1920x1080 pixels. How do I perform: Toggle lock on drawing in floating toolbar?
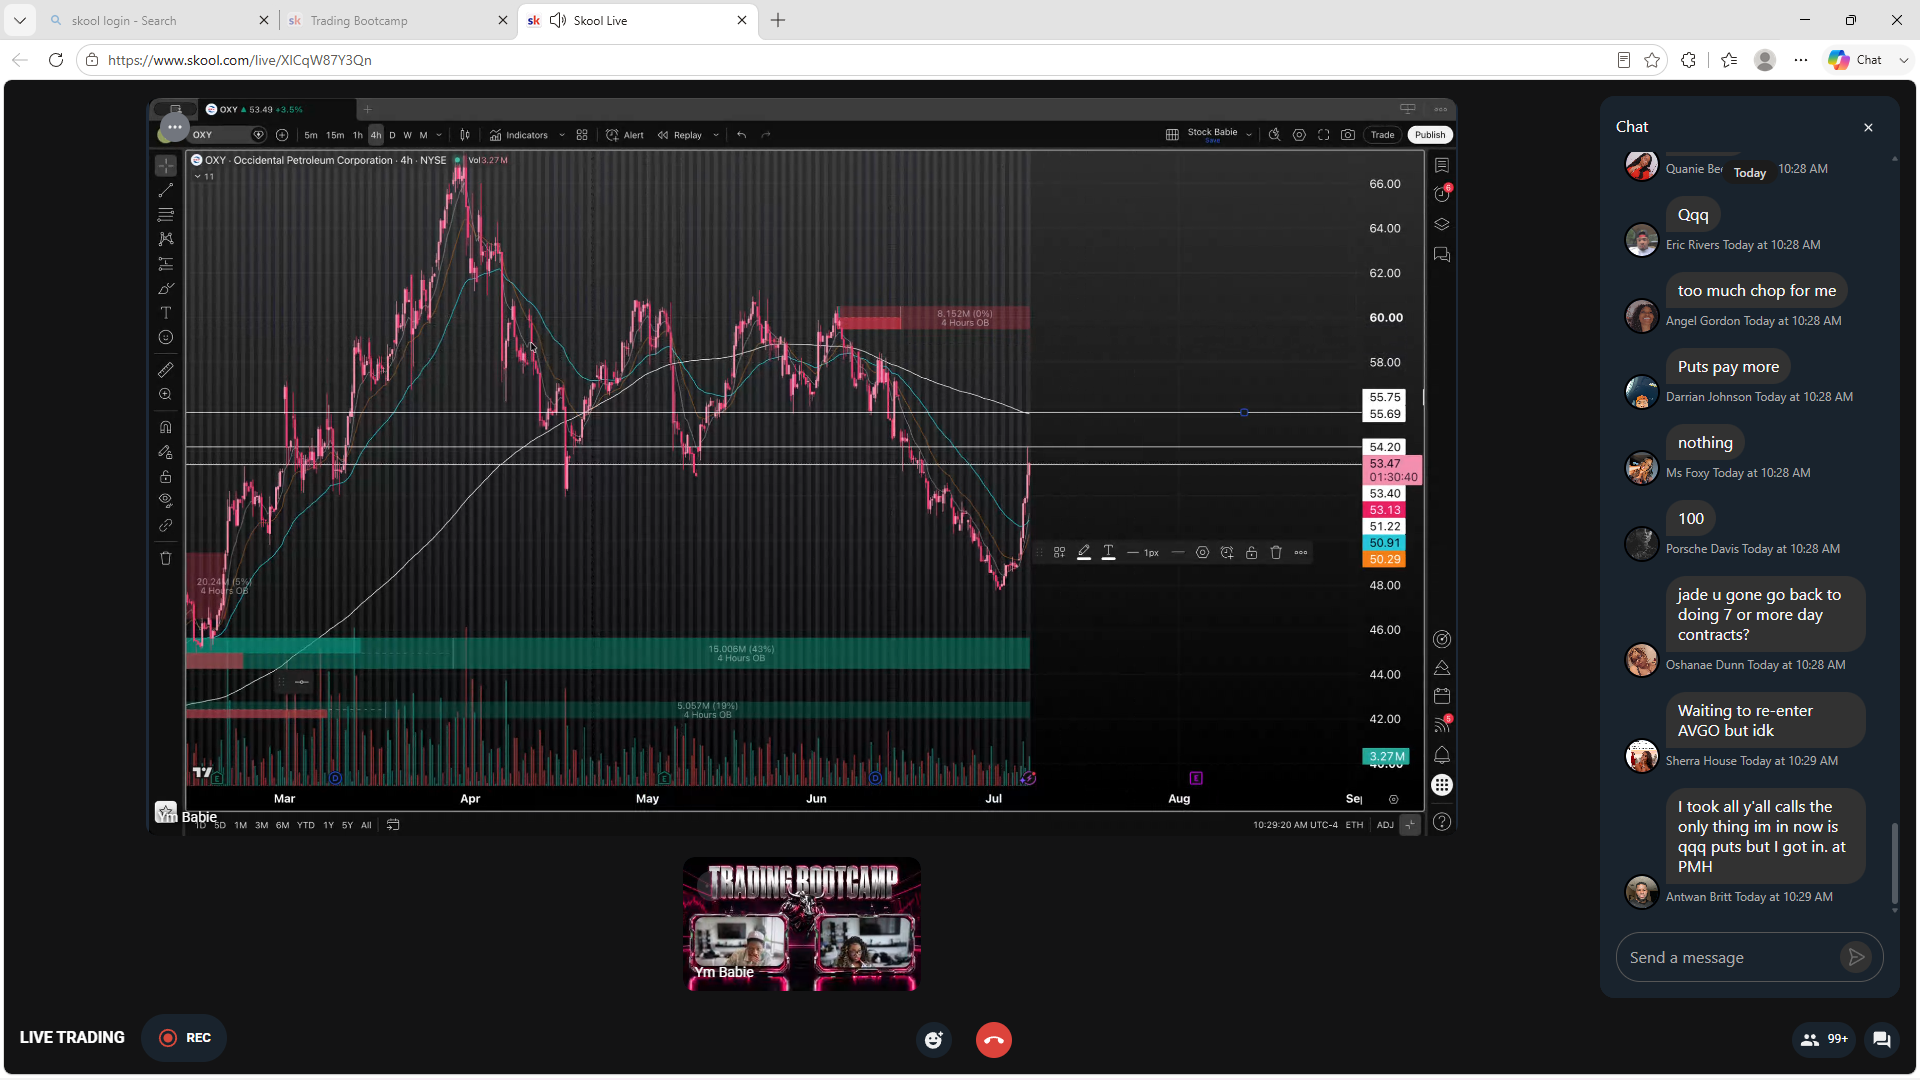1251,552
